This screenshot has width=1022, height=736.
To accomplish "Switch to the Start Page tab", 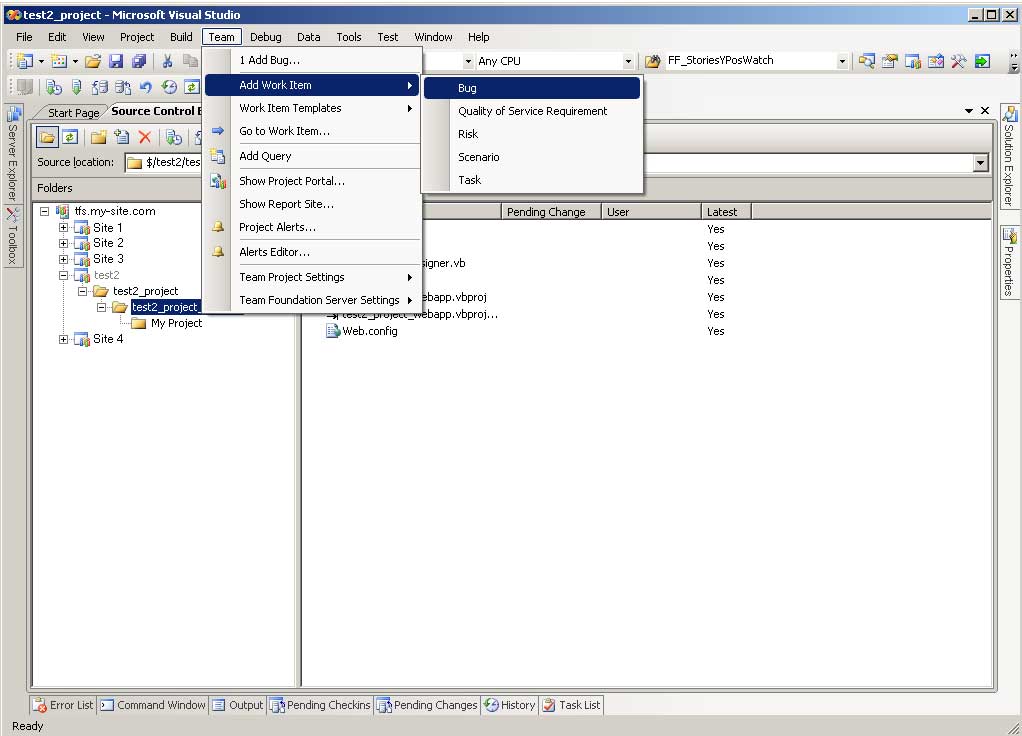I will (x=72, y=113).
